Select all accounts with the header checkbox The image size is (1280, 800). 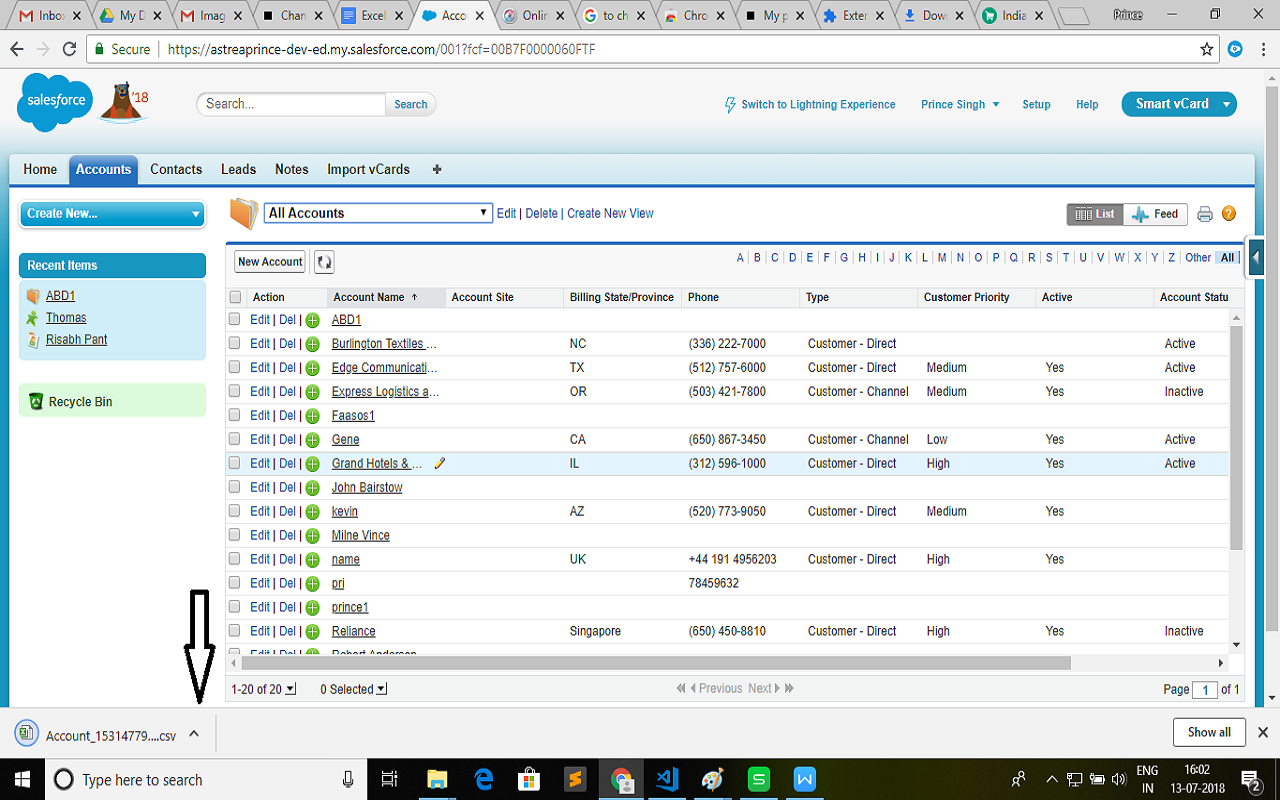coord(235,297)
